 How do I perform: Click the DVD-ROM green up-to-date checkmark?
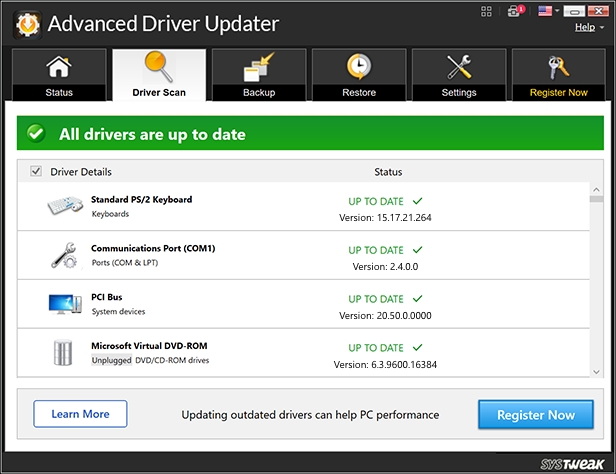tap(418, 348)
